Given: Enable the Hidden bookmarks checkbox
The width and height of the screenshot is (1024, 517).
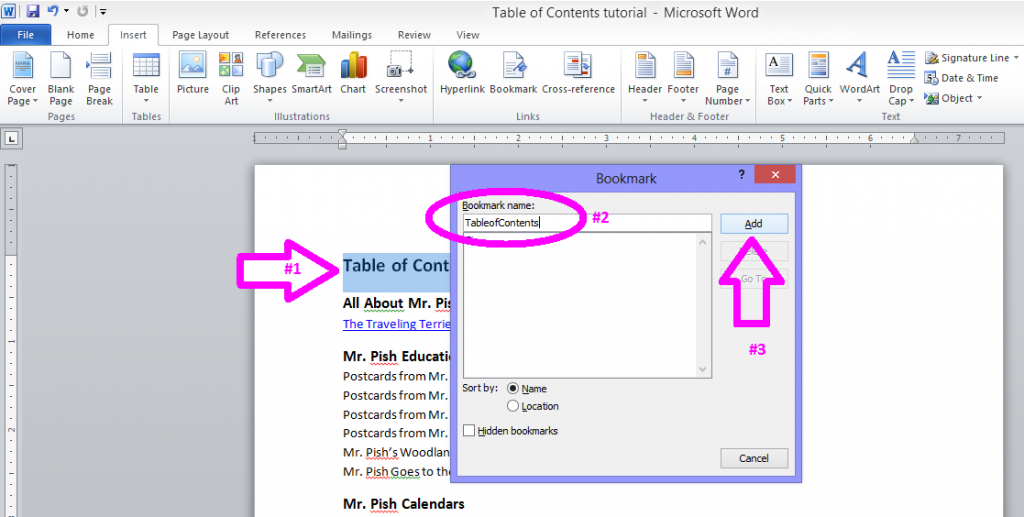Looking at the screenshot, I should (x=469, y=431).
